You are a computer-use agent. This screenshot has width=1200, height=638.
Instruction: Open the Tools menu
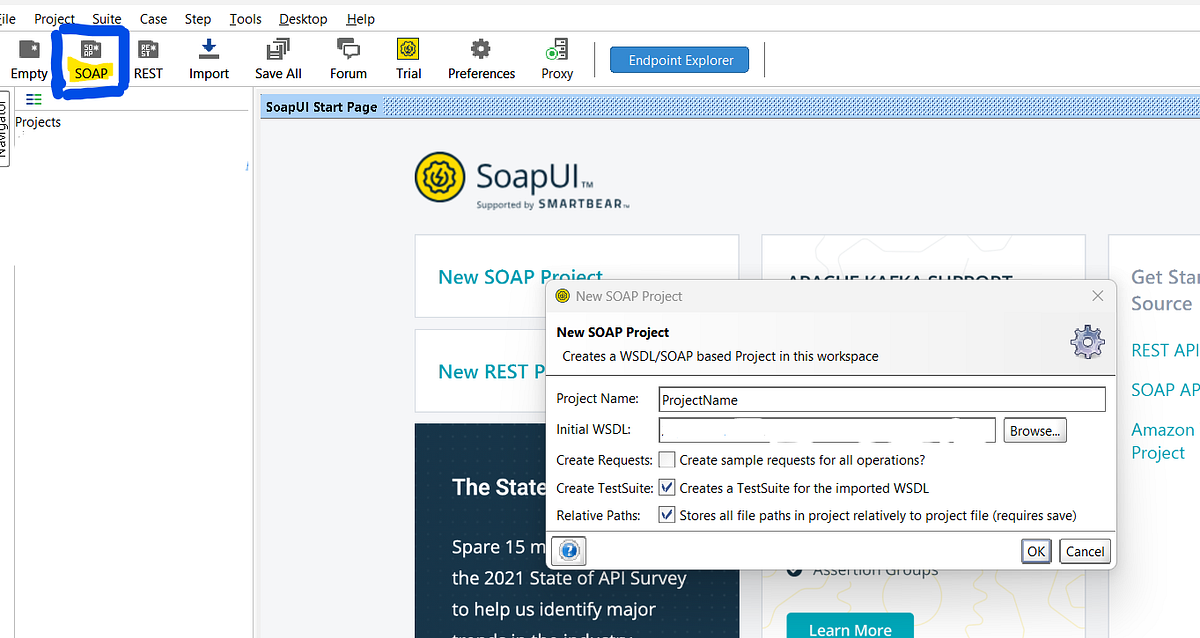pos(245,18)
